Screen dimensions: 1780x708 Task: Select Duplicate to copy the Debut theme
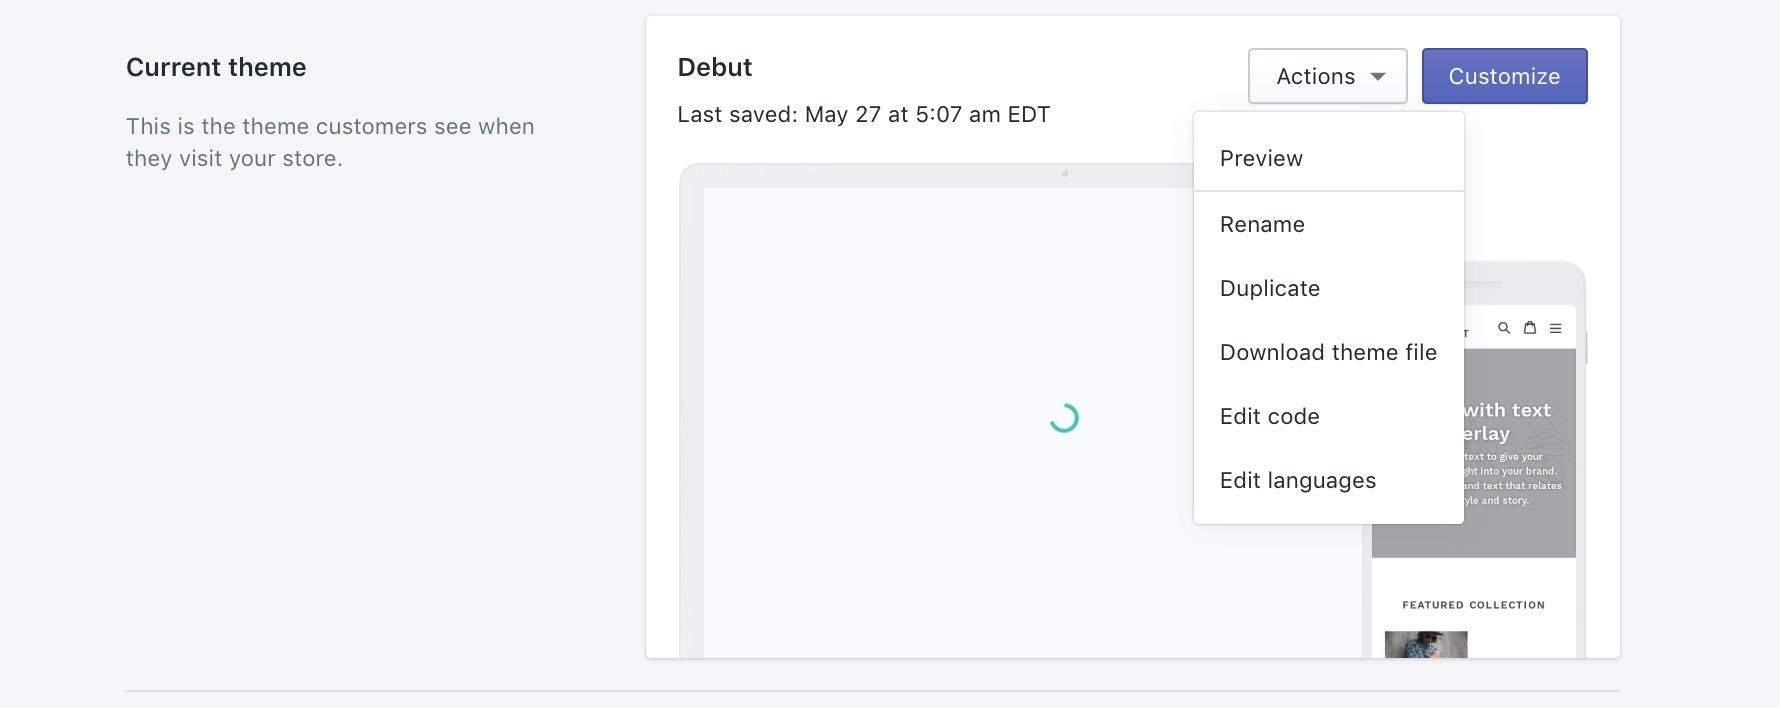click(1270, 288)
